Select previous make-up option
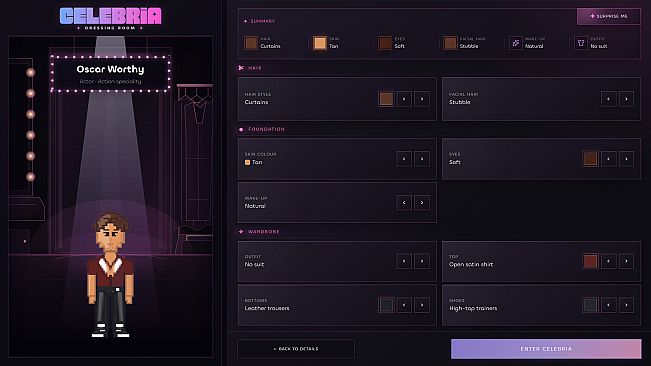651x366 pixels. pos(404,203)
